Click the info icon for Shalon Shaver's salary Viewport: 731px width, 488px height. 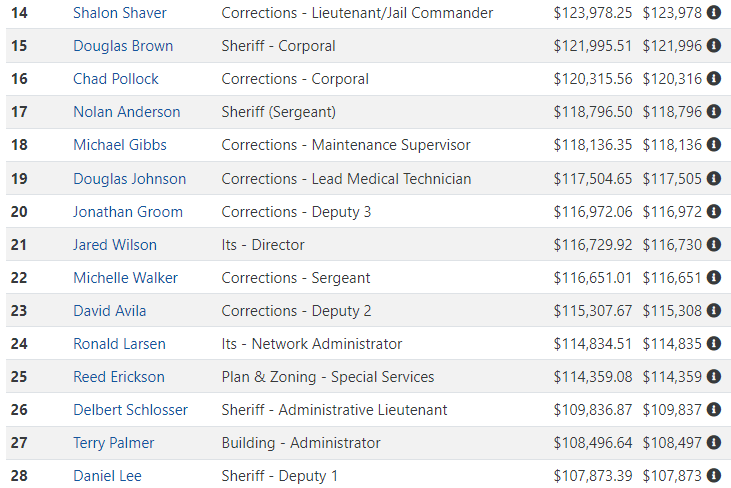[714, 13]
